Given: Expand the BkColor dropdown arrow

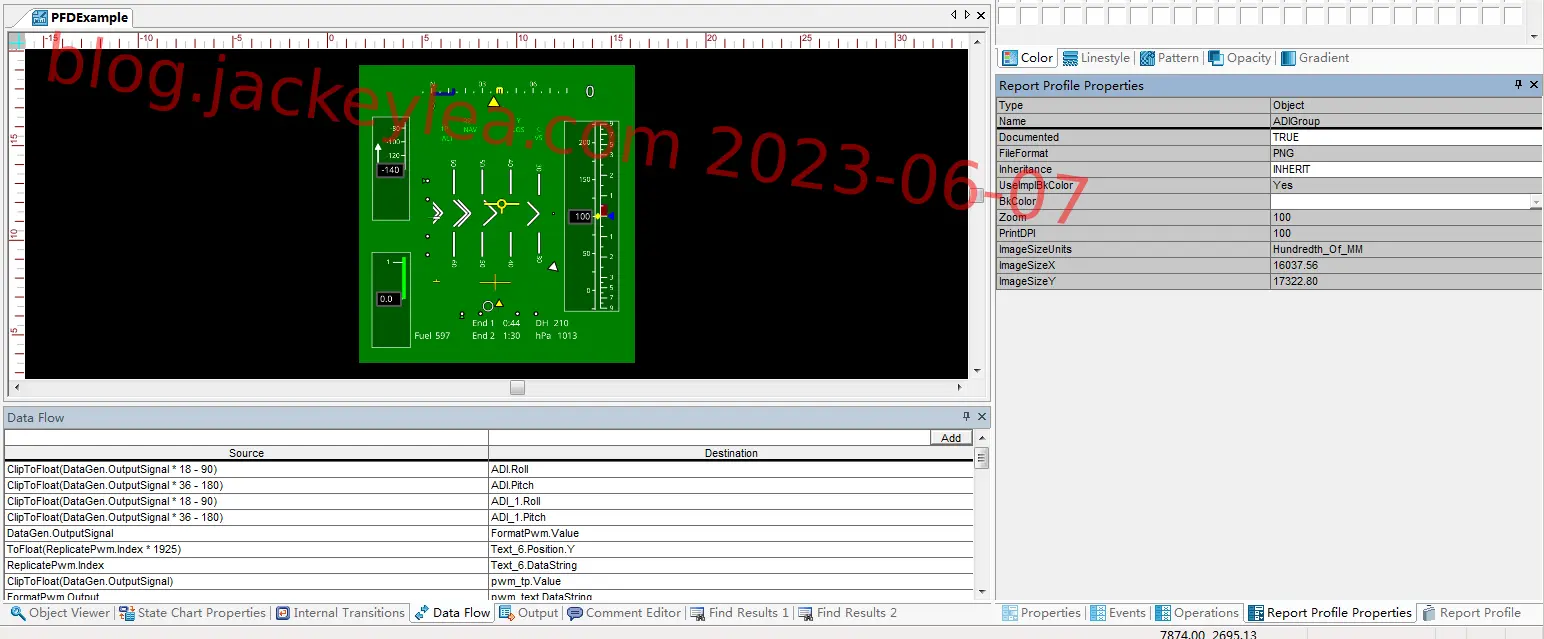Looking at the screenshot, I should pyautogui.click(x=1536, y=202).
